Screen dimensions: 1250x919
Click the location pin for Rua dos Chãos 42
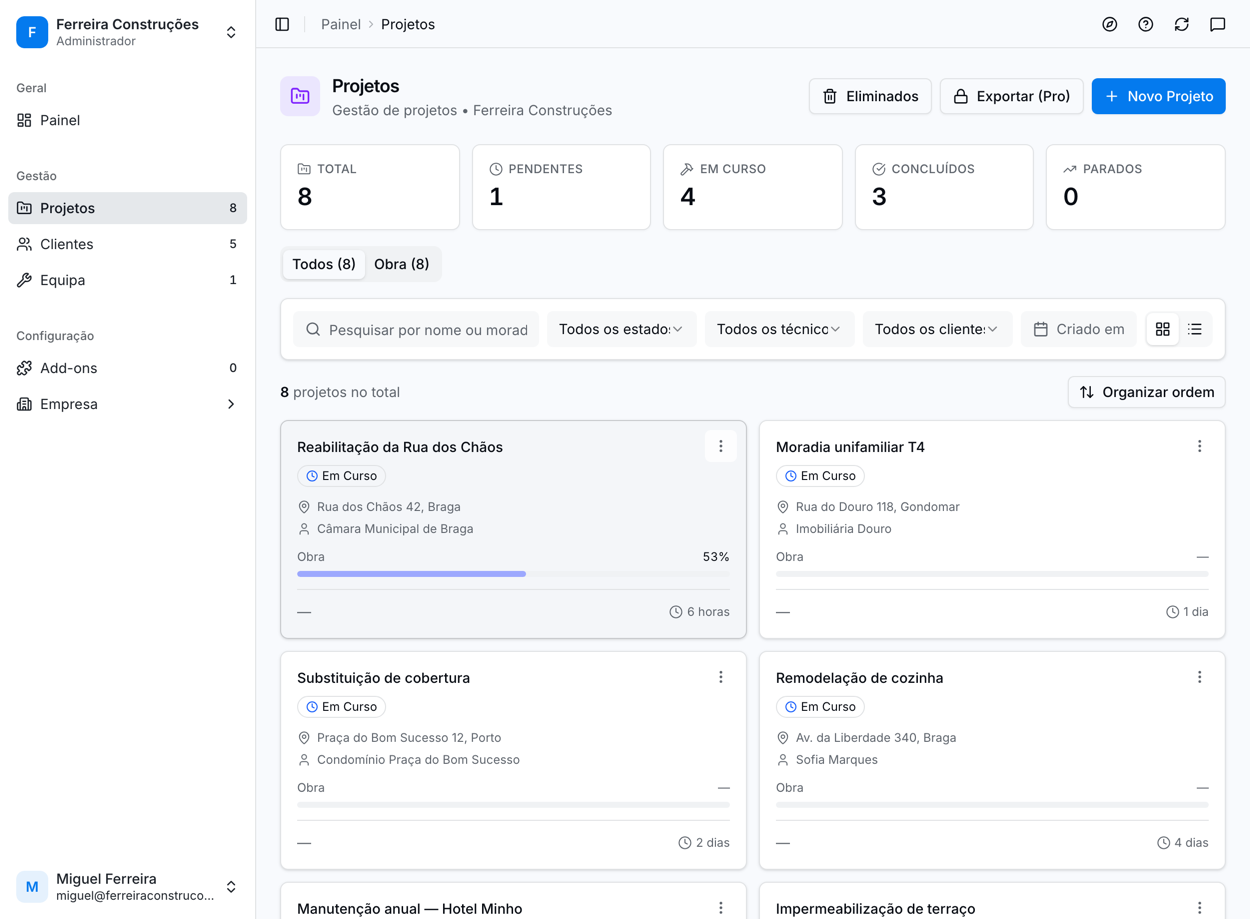[x=304, y=507]
